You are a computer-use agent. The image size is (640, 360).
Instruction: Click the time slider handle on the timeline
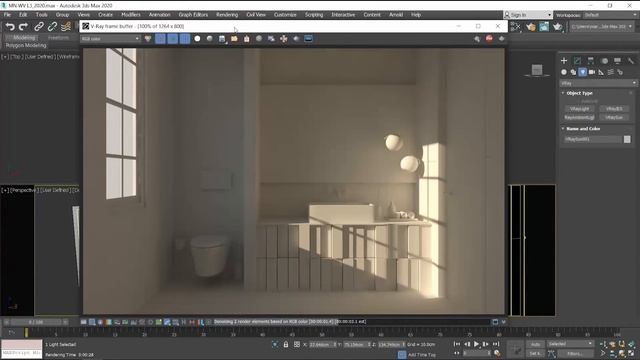tap(27, 333)
